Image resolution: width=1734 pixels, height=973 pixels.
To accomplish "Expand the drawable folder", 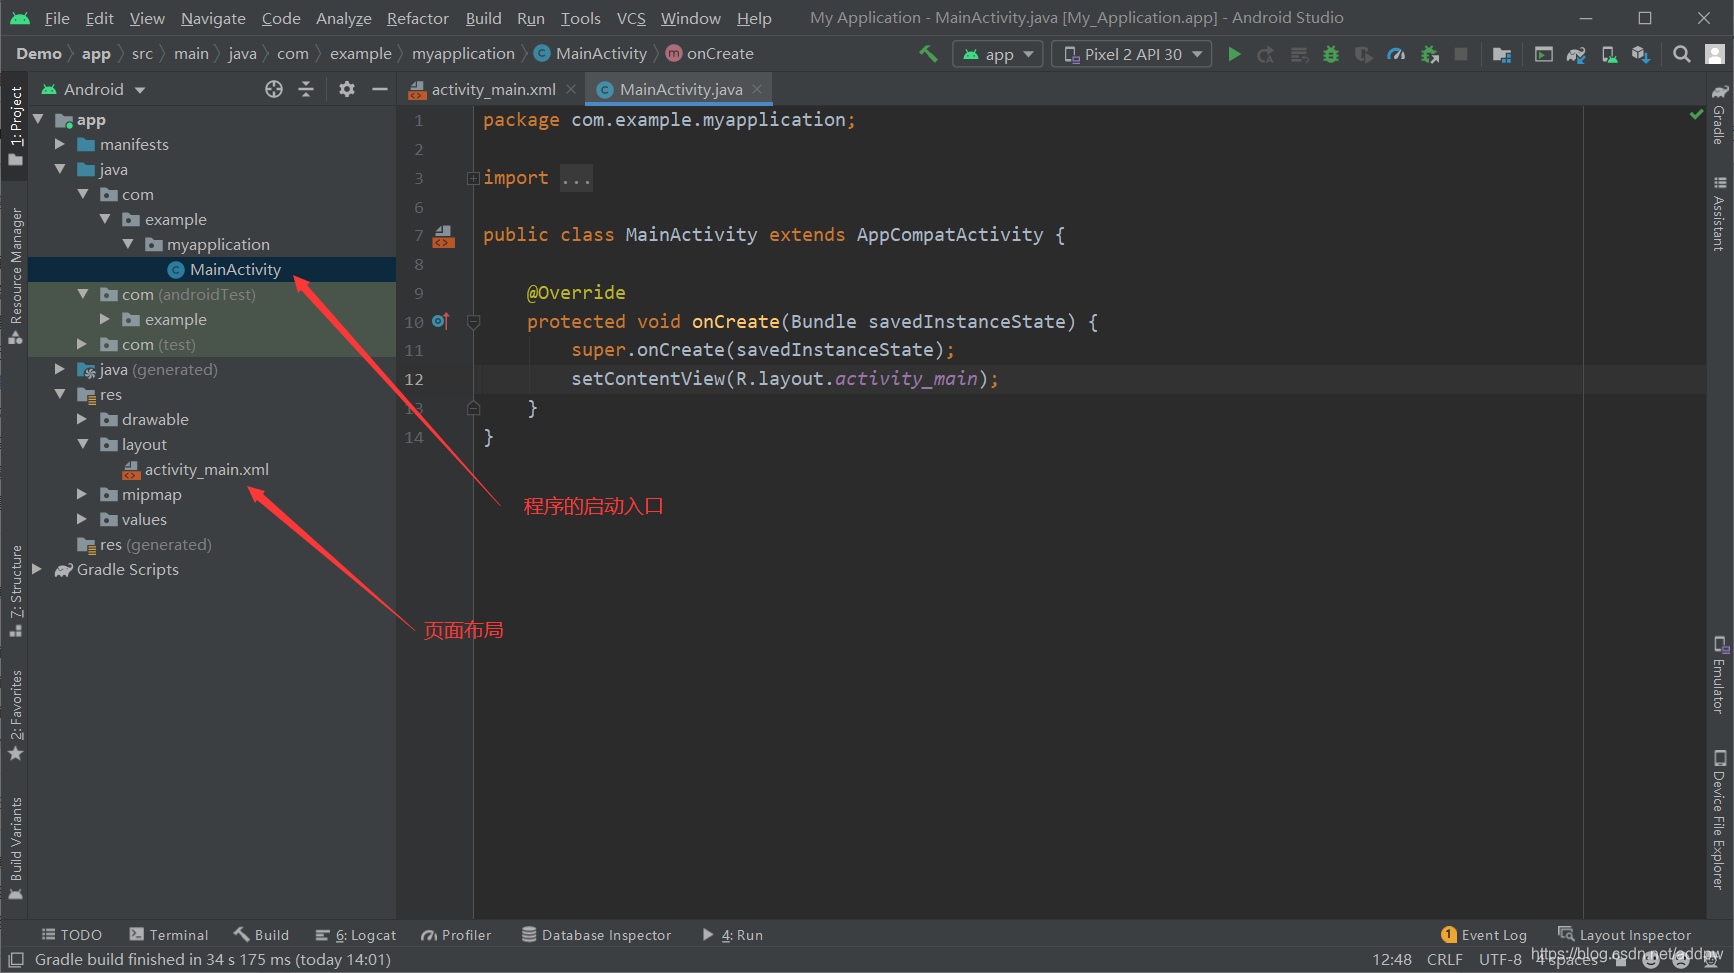I will tap(82, 419).
